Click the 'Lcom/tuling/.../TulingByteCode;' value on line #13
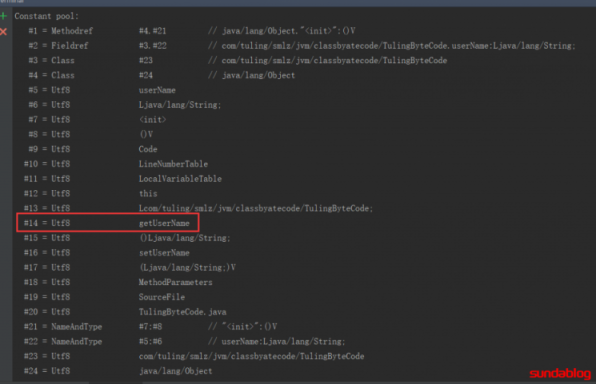 coord(256,208)
